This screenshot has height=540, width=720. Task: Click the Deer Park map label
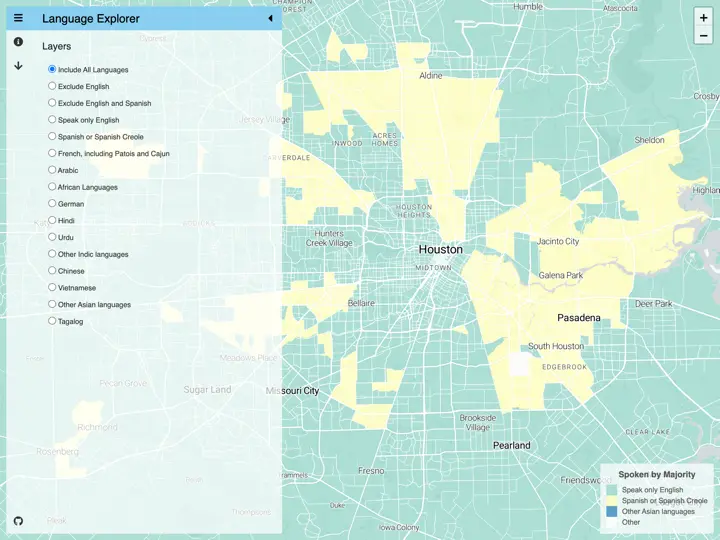click(653, 304)
